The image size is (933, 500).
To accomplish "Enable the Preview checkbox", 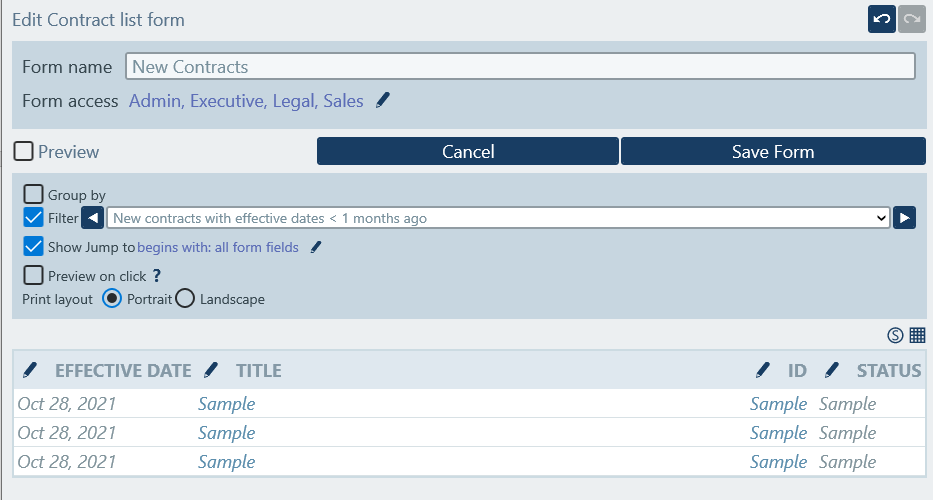I will [24, 152].
